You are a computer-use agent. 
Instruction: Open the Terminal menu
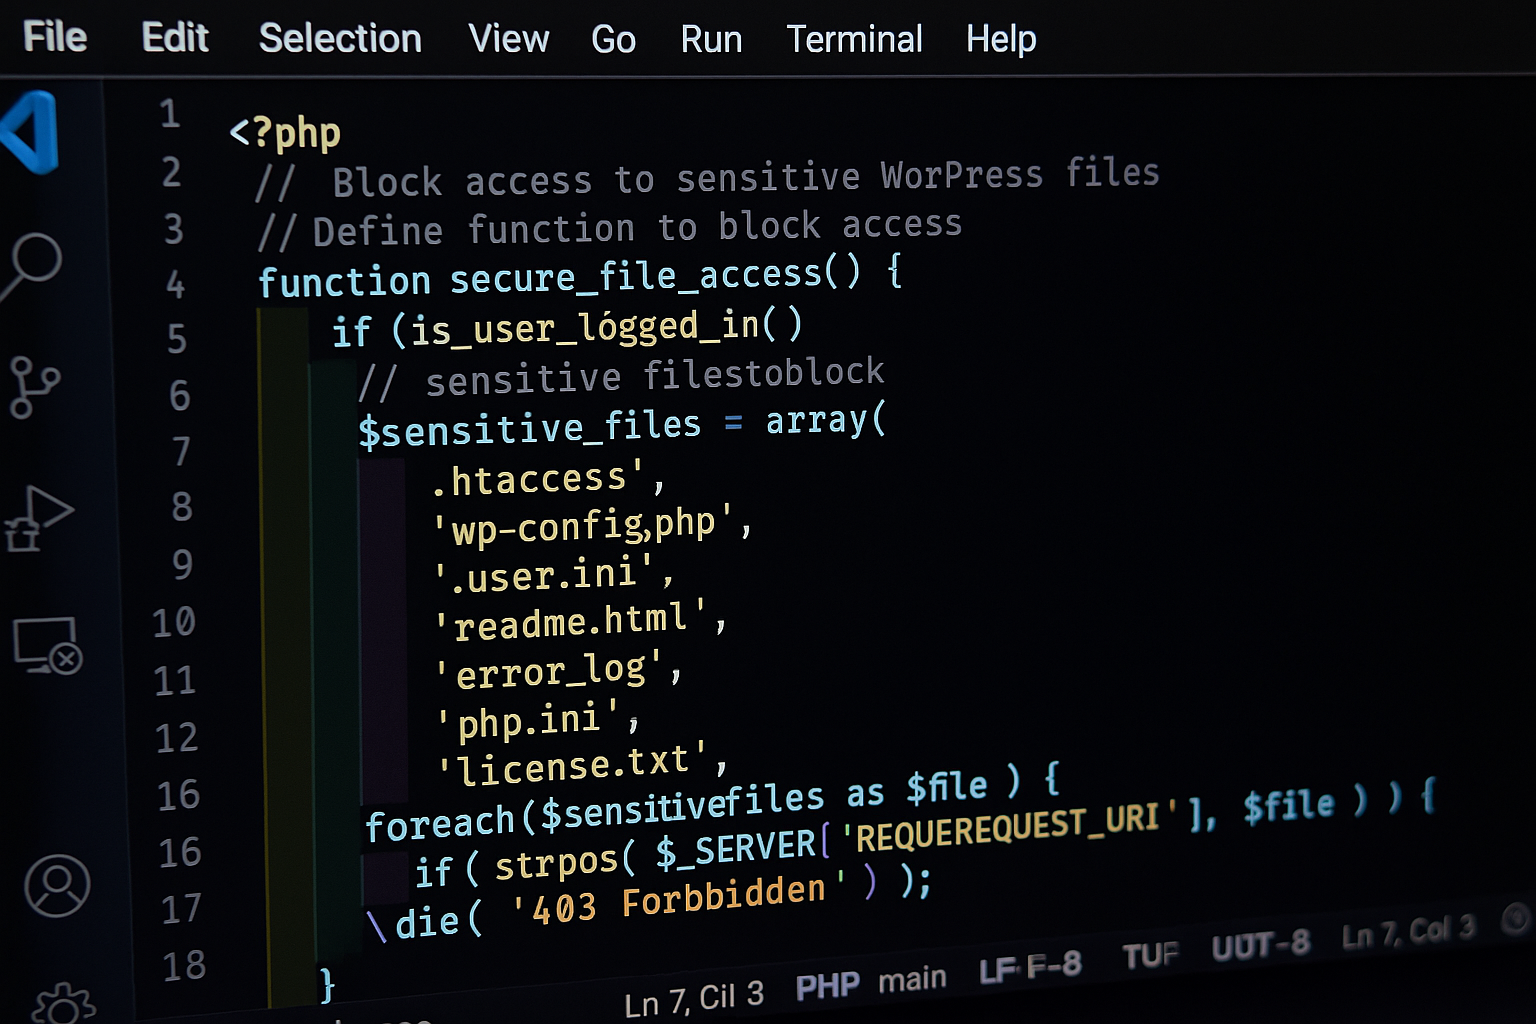pos(854,39)
